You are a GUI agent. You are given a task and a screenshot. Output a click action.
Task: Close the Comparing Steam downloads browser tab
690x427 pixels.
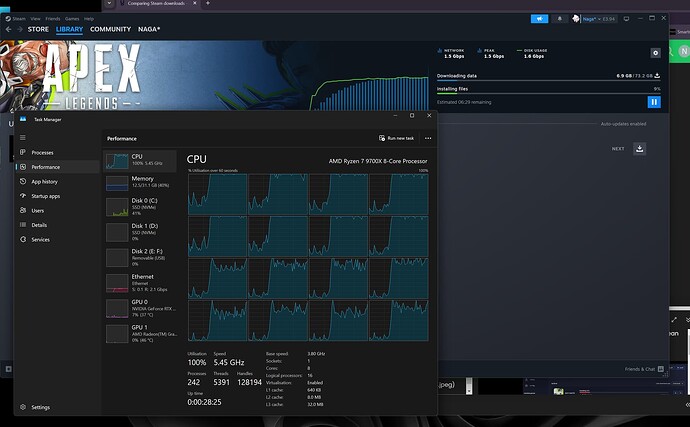pos(195,3)
